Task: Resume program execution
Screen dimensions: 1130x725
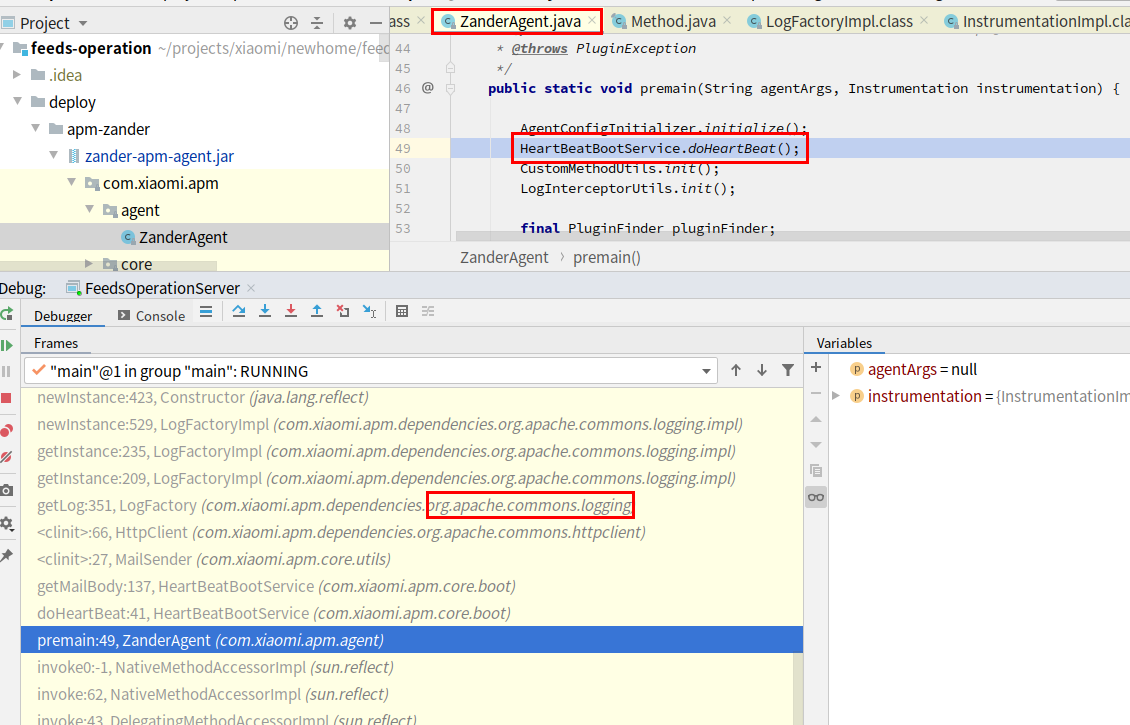Action: 6,345
